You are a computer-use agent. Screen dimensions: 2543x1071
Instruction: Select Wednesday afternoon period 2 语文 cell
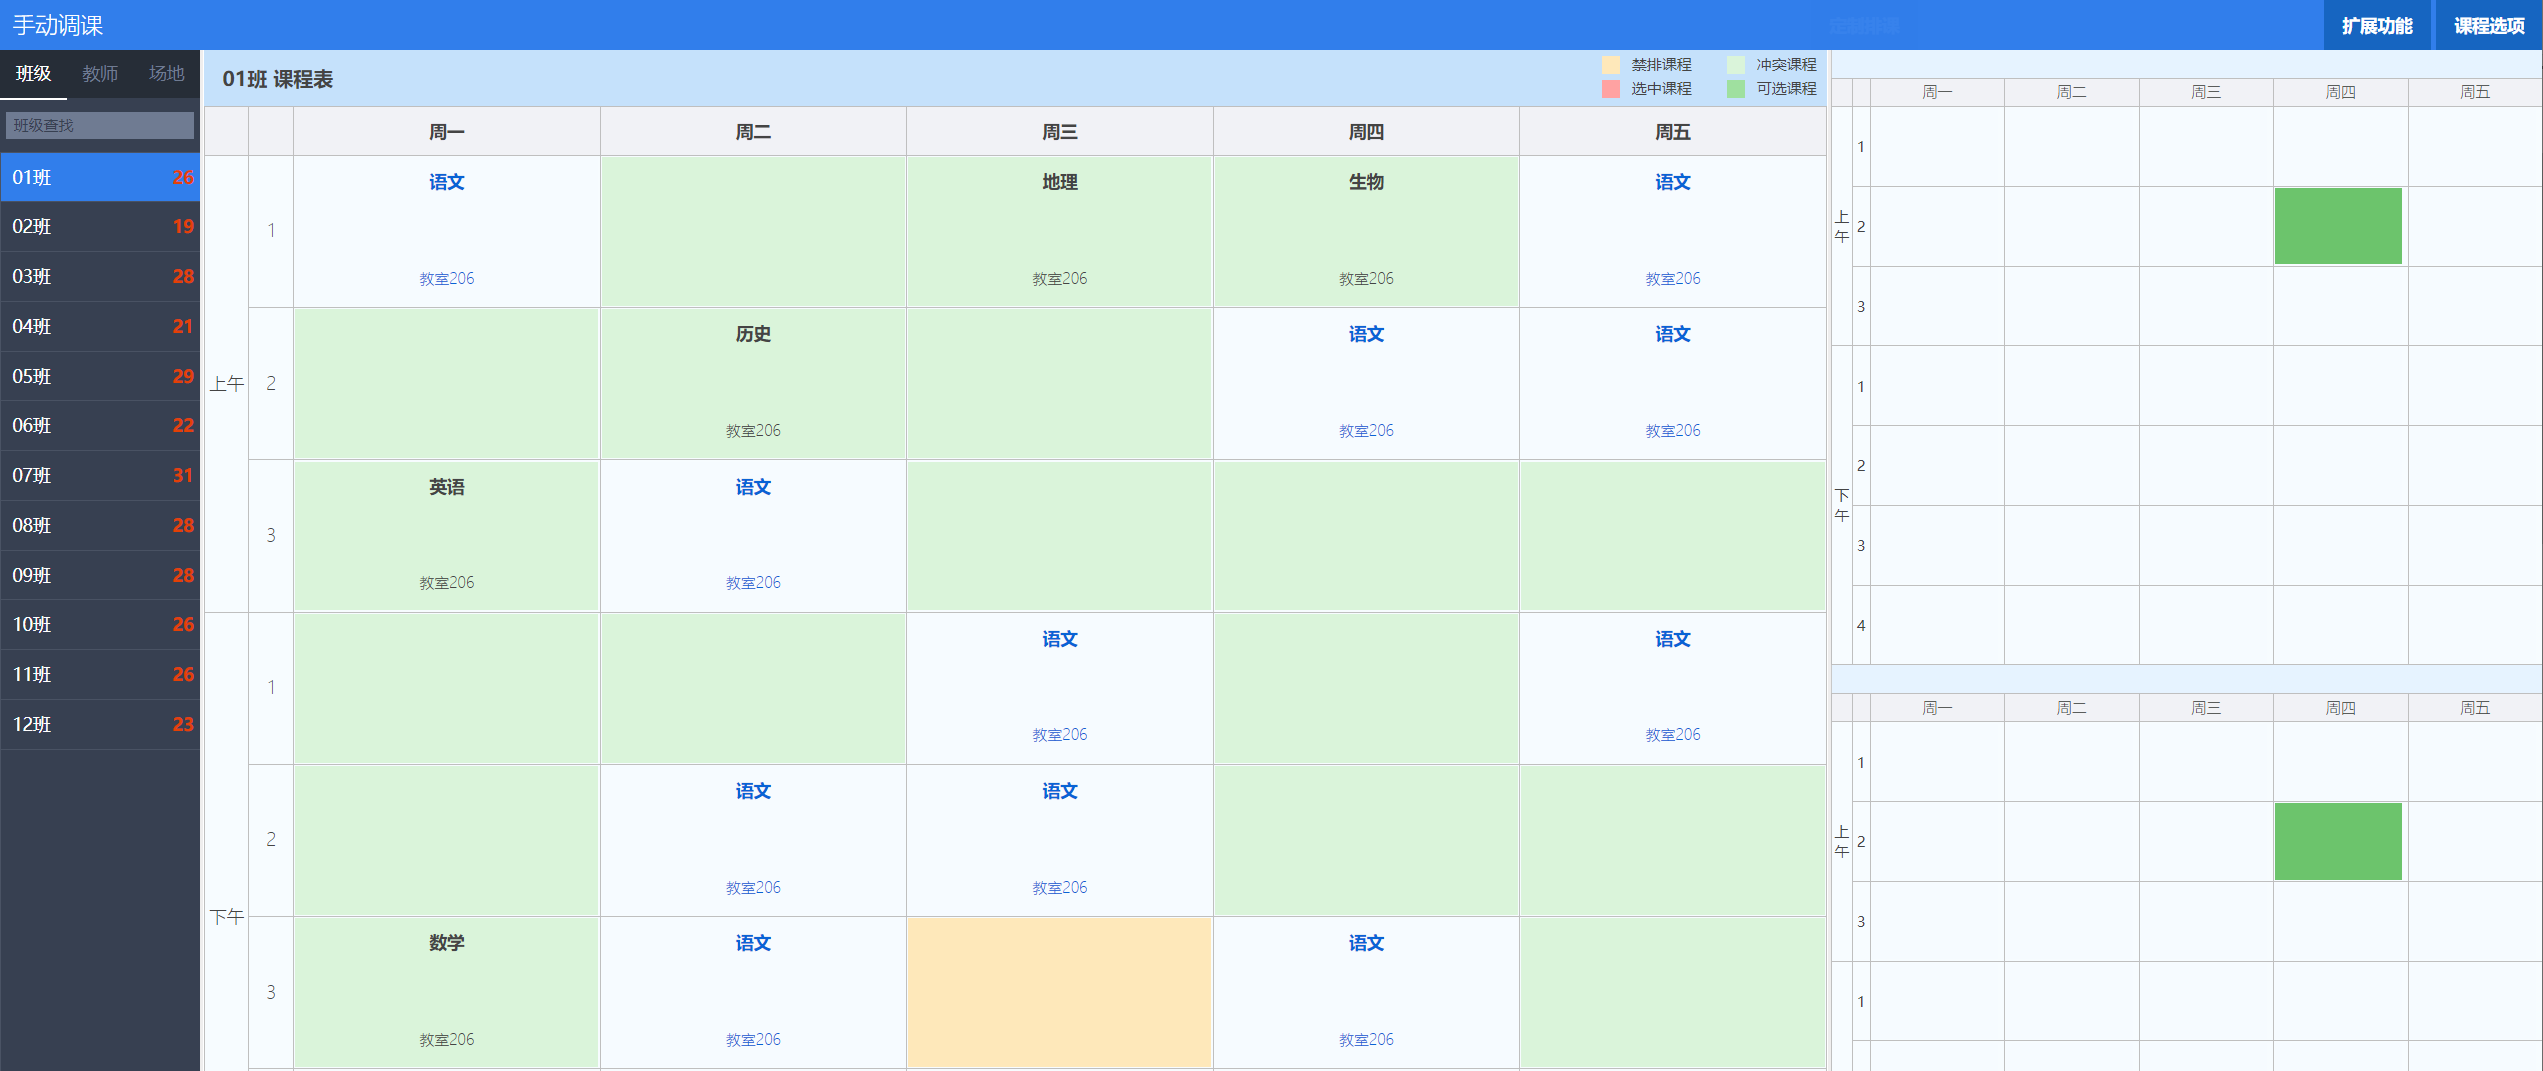click(1059, 840)
